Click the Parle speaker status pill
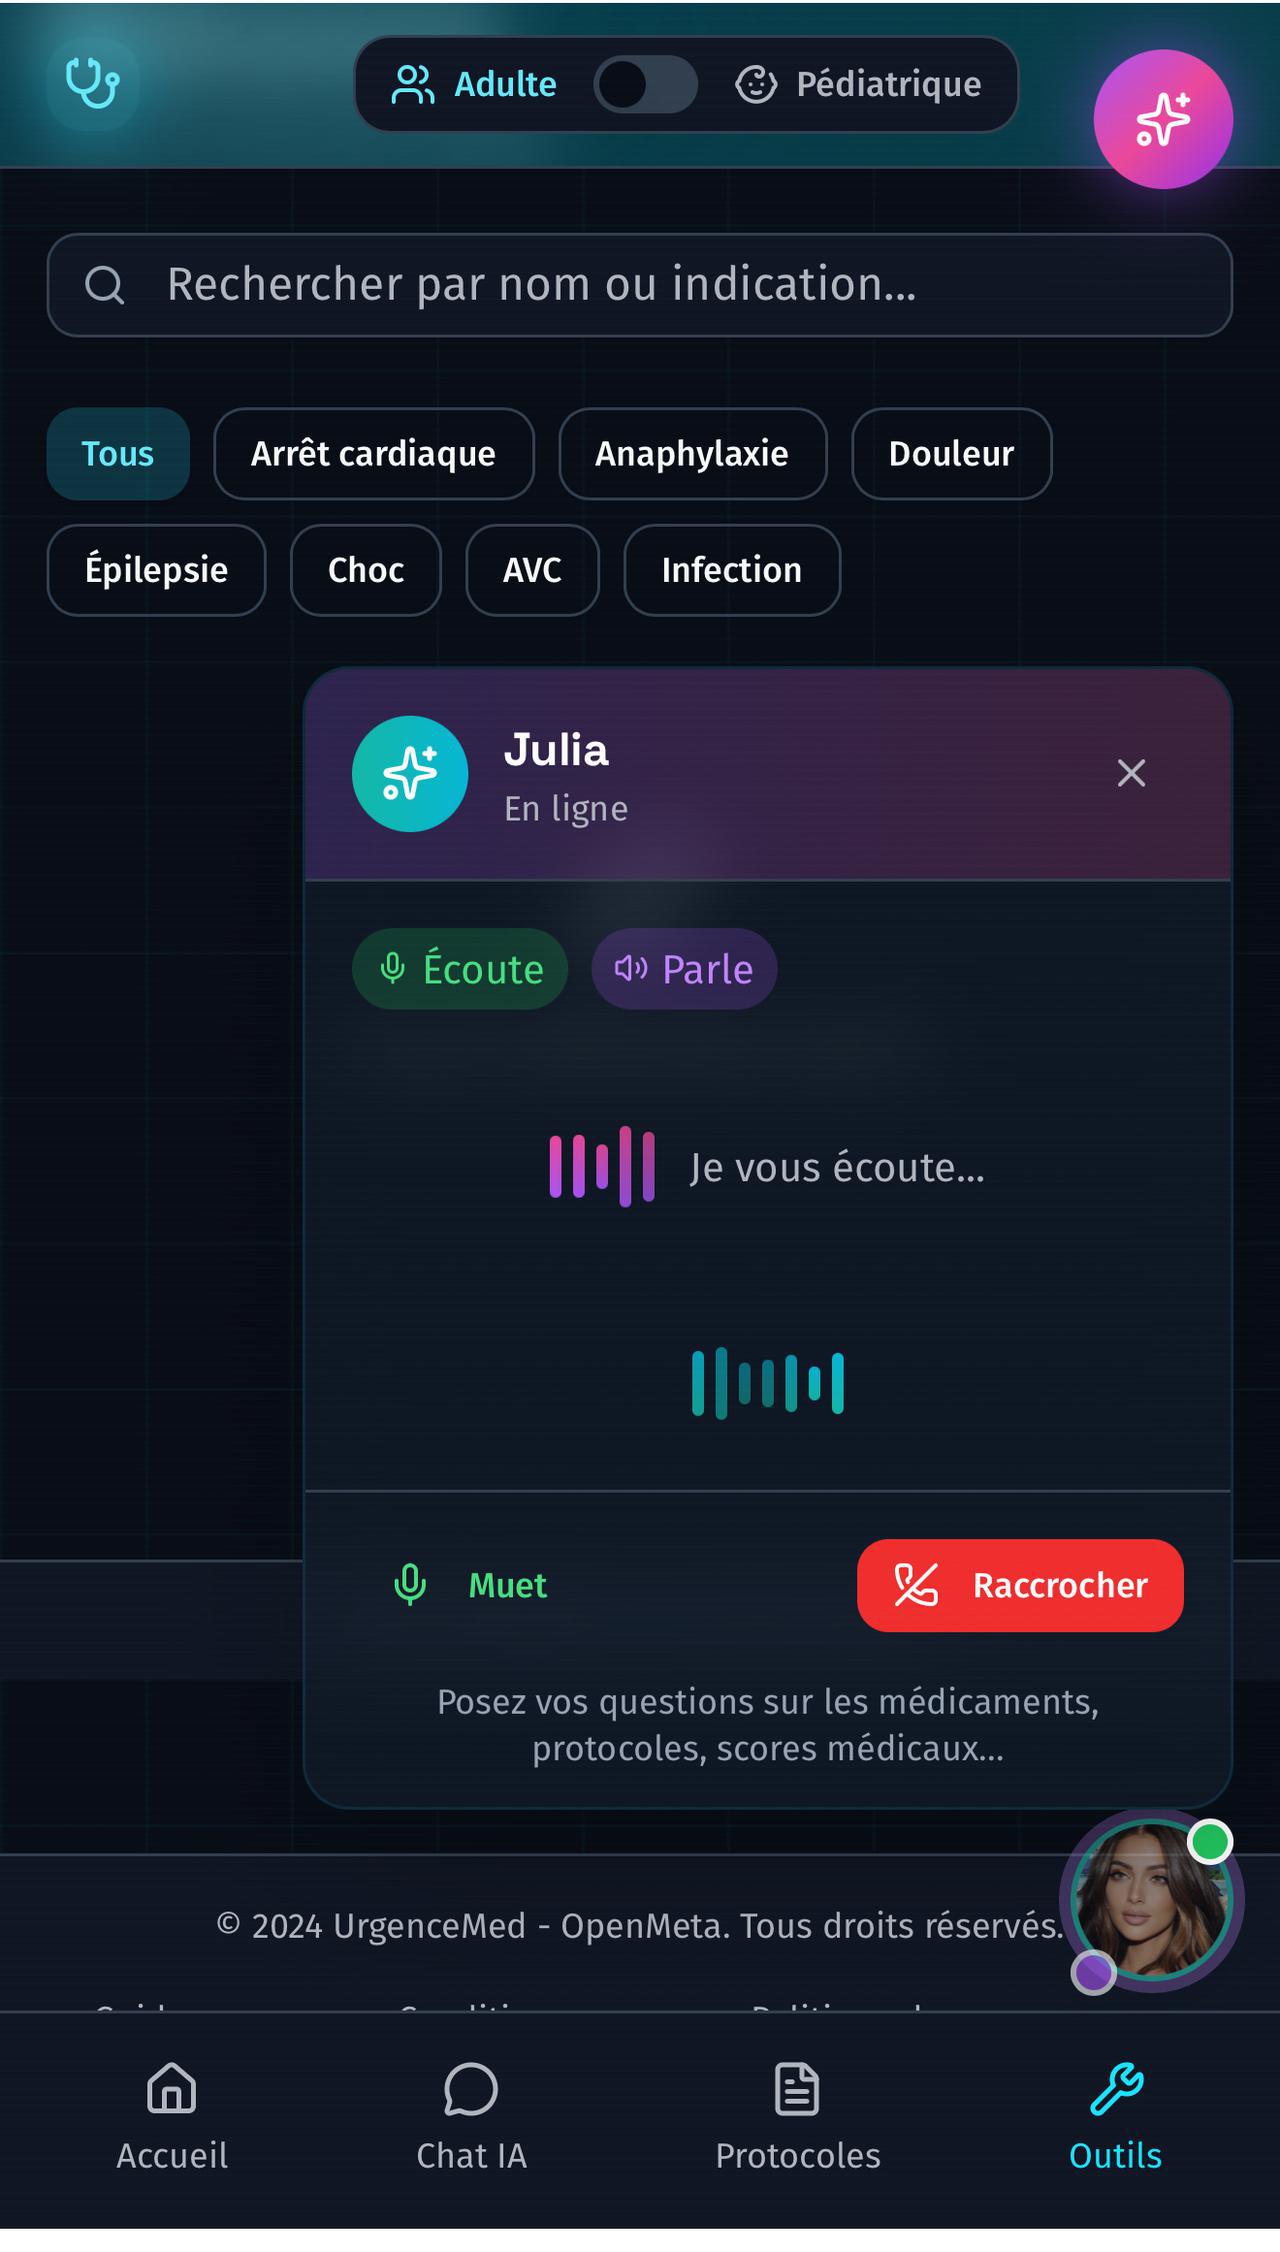1280x2252 pixels. point(684,969)
